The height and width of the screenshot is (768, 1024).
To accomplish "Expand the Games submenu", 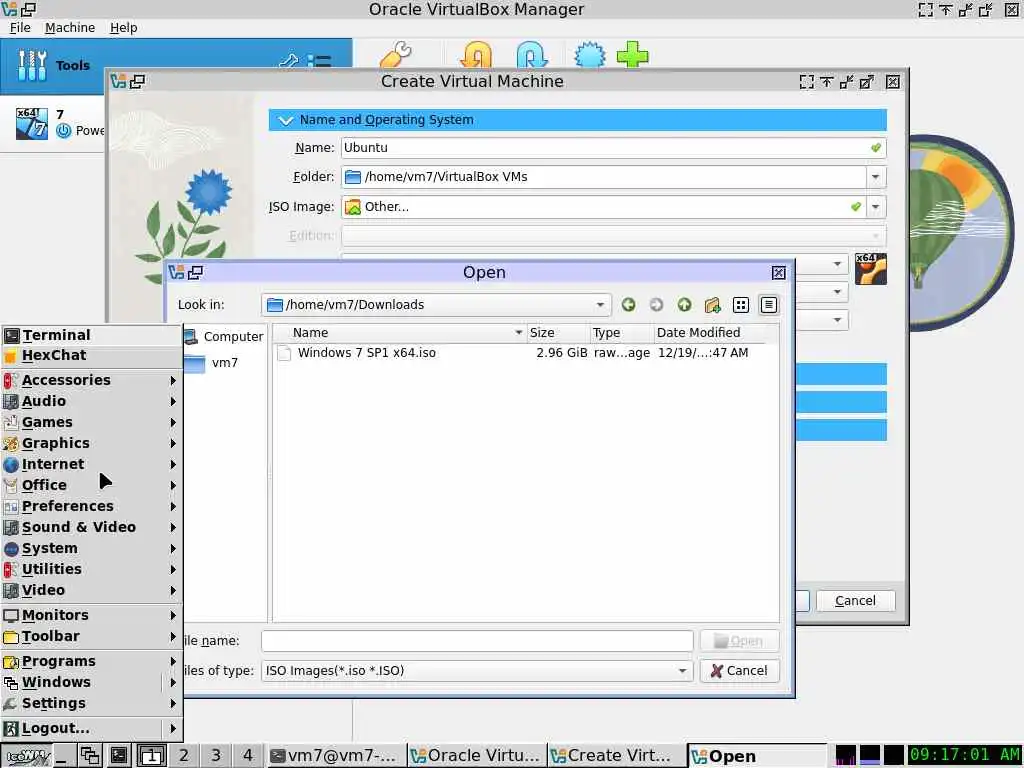I will (91, 422).
